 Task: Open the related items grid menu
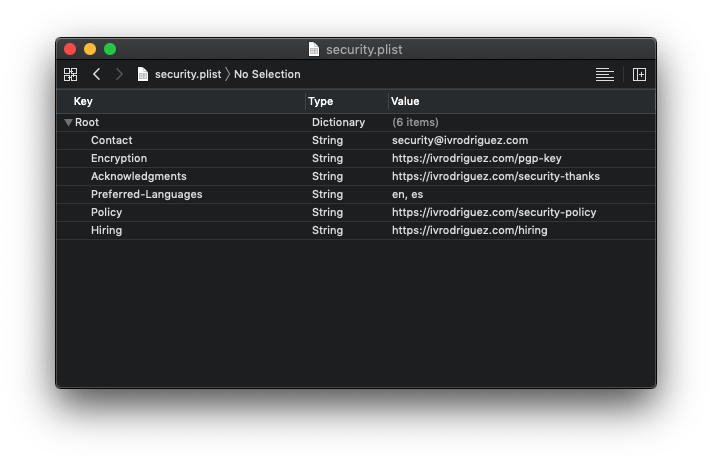pyautogui.click(x=70, y=74)
